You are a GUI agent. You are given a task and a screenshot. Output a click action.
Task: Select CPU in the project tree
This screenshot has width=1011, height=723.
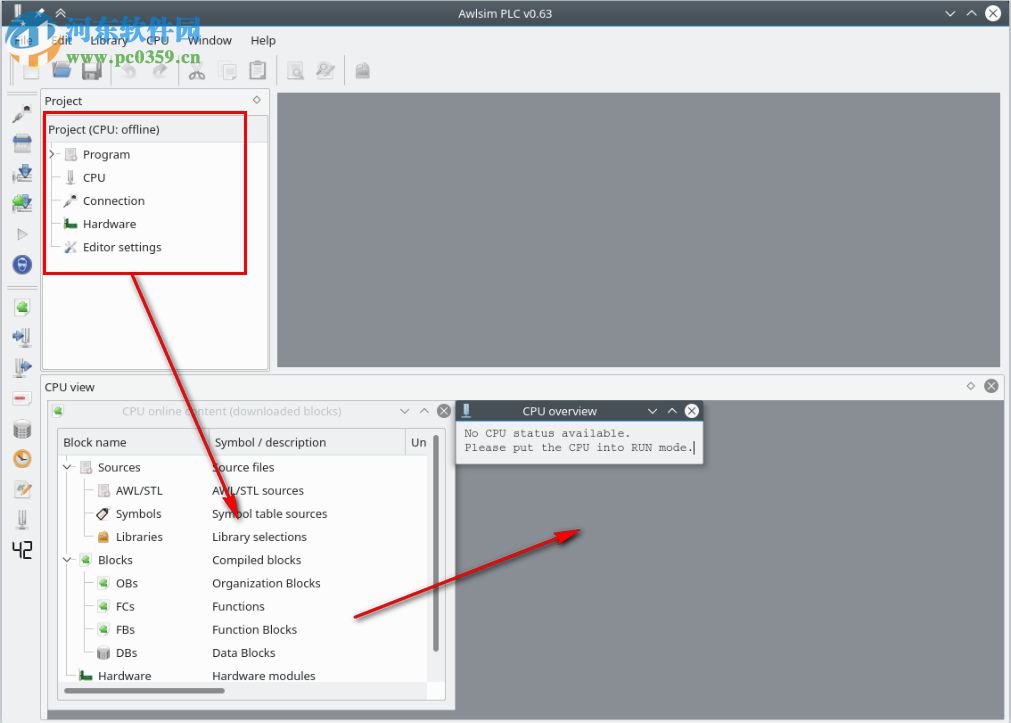click(94, 177)
